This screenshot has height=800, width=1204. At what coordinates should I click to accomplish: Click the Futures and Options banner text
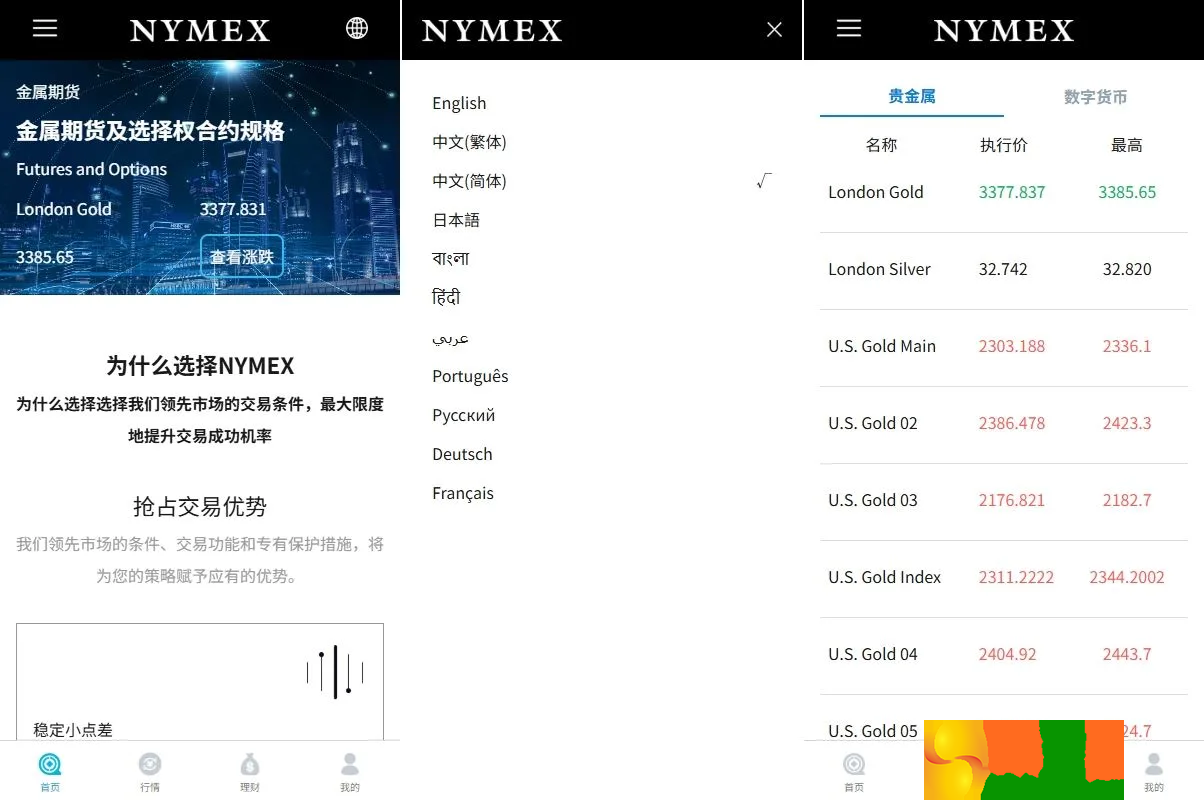[91, 169]
